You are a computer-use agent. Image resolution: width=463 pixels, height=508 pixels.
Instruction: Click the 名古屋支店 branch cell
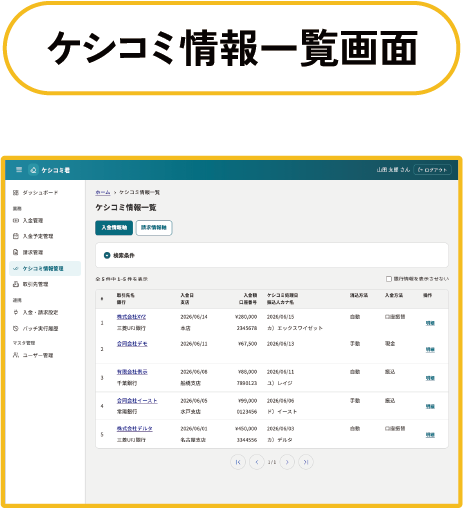193,440
